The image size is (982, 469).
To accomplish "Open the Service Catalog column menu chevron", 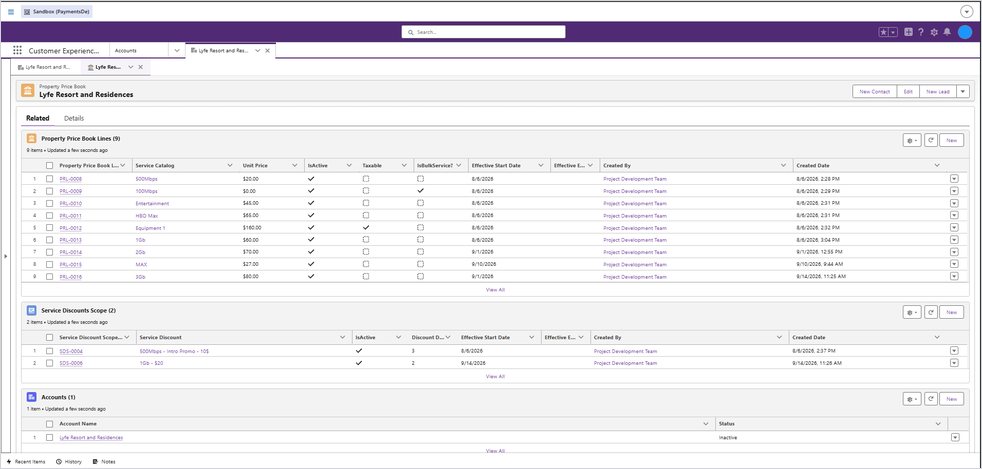I will click(230, 165).
